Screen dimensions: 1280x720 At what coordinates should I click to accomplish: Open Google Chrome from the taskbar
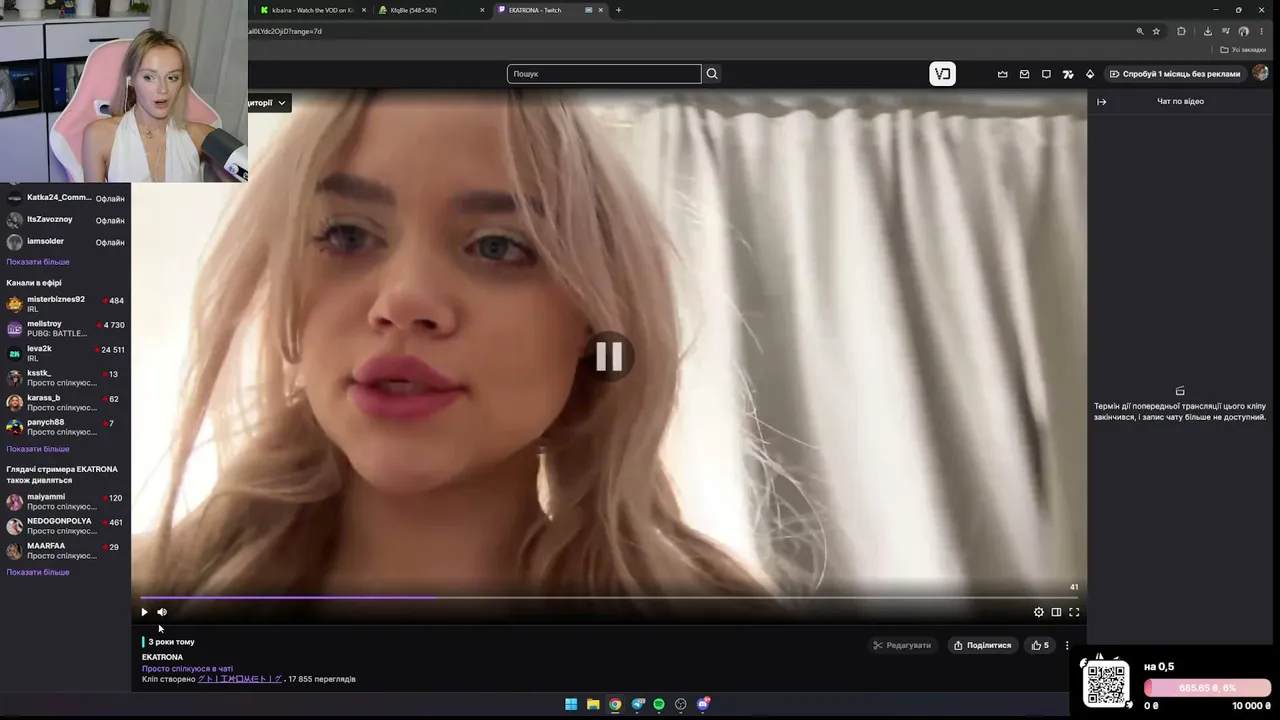(615, 704)
